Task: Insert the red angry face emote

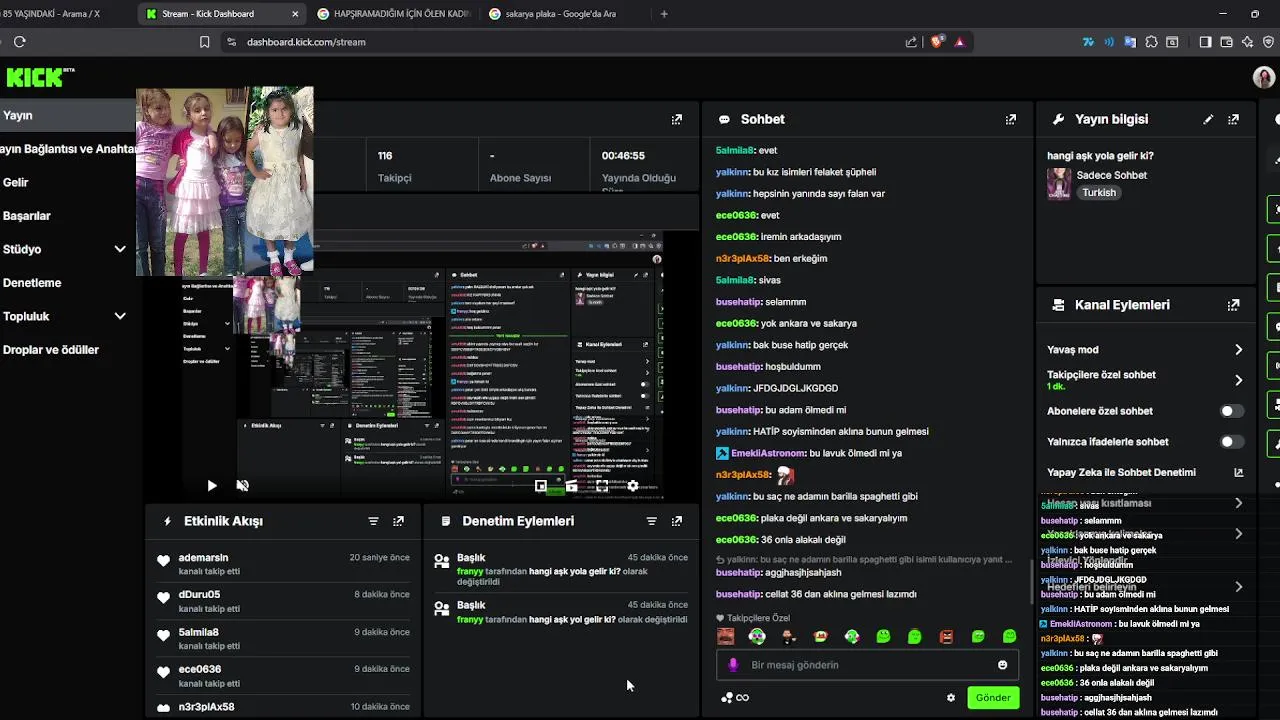Action: point(946,636)
